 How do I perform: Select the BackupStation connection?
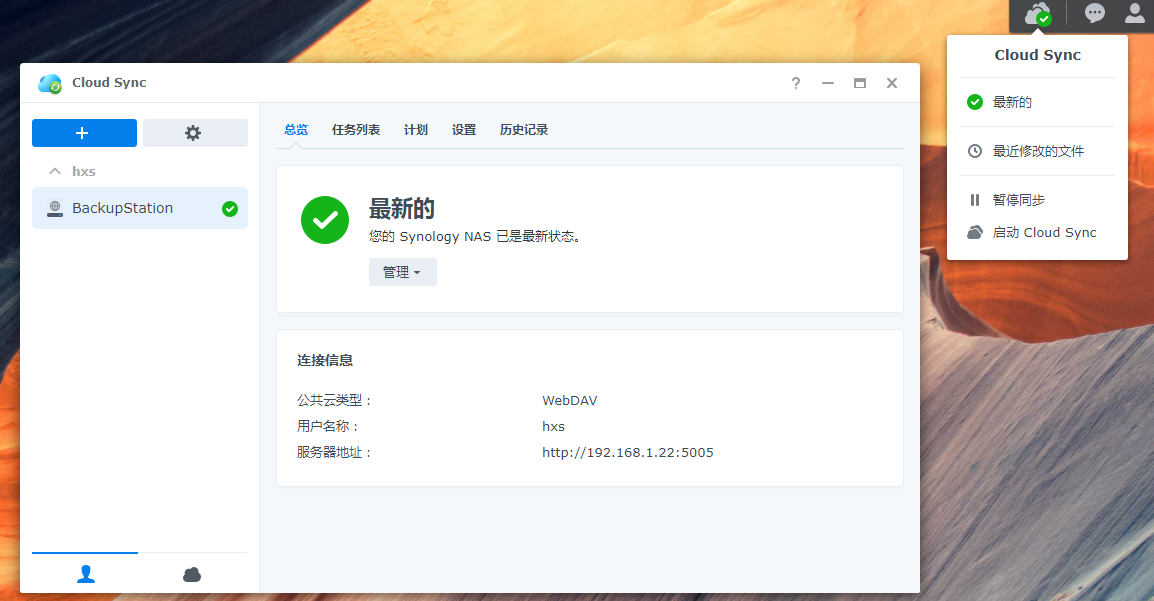[x=140, y=208]
